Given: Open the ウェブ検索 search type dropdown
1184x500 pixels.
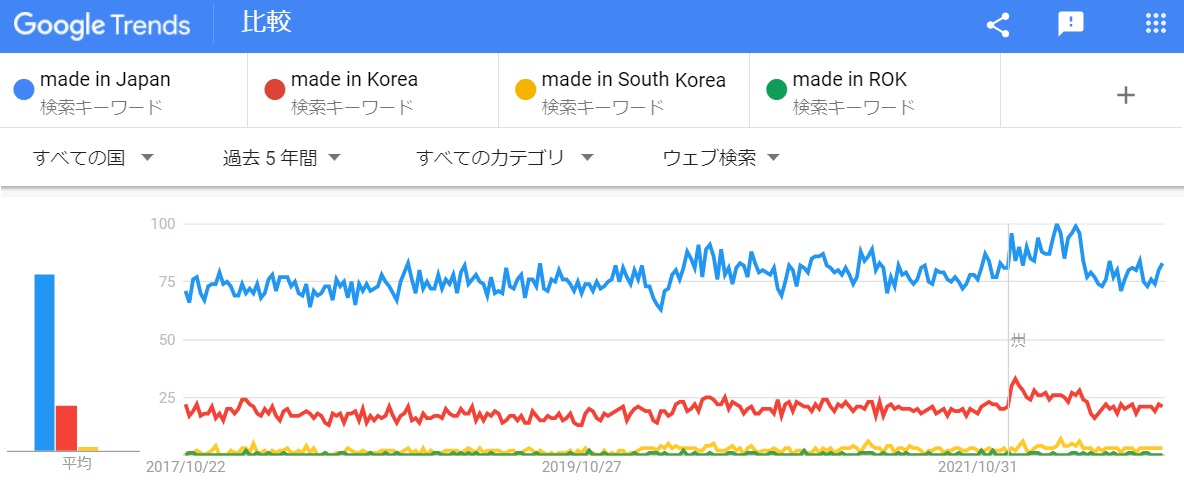Looking at the screenshot, I should (x=721, y=158).
